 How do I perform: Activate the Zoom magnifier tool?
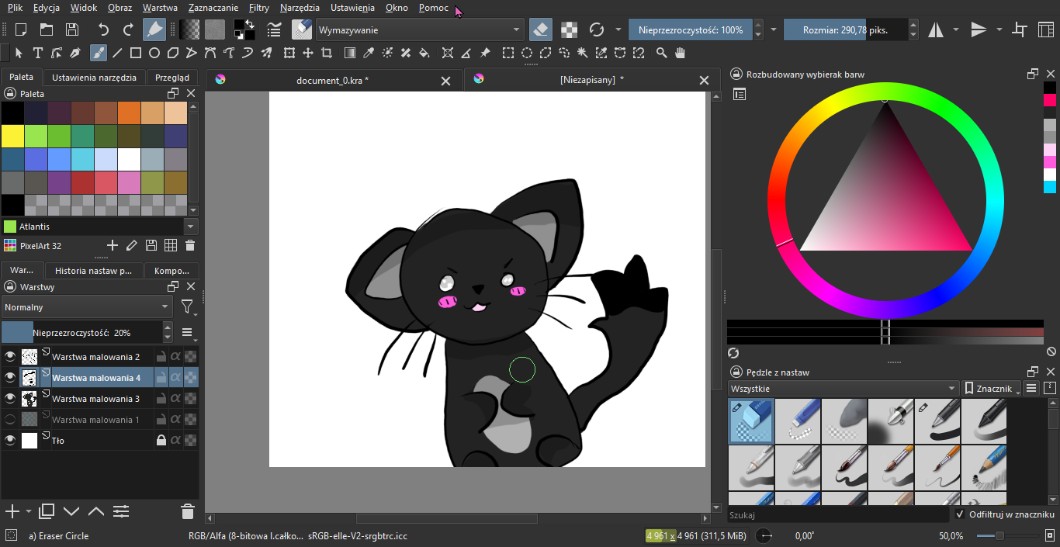(662, 53)
